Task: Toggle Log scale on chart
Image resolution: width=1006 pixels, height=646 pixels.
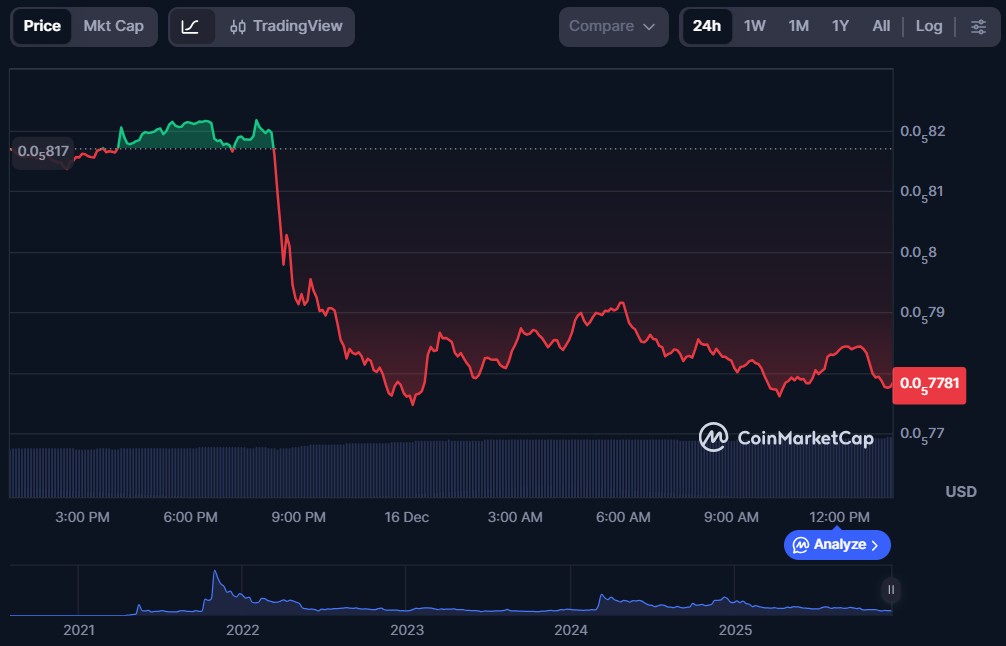Action: click(928, 26)
